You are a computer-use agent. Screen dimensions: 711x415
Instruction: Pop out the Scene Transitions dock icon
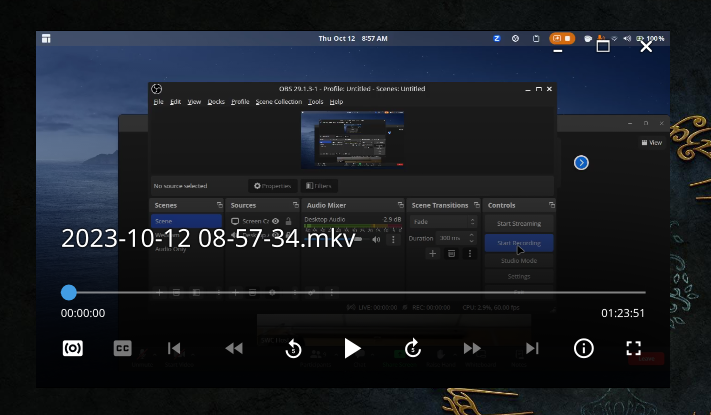pyautogui.click(x=477, y=205)
